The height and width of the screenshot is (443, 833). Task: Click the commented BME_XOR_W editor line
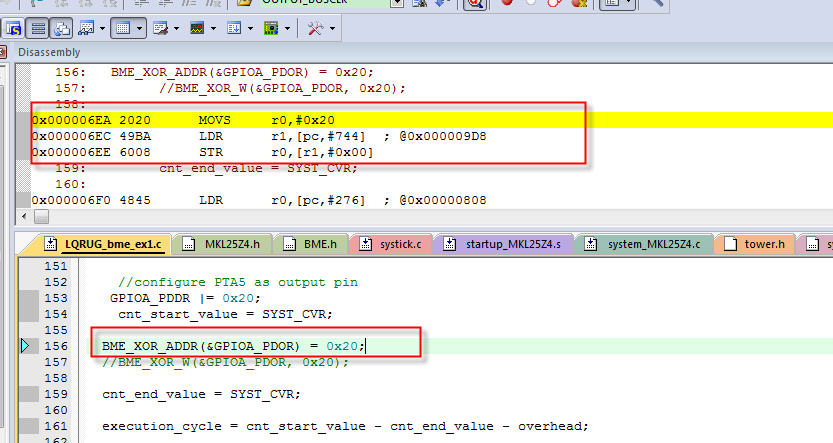tap(225, 362)
